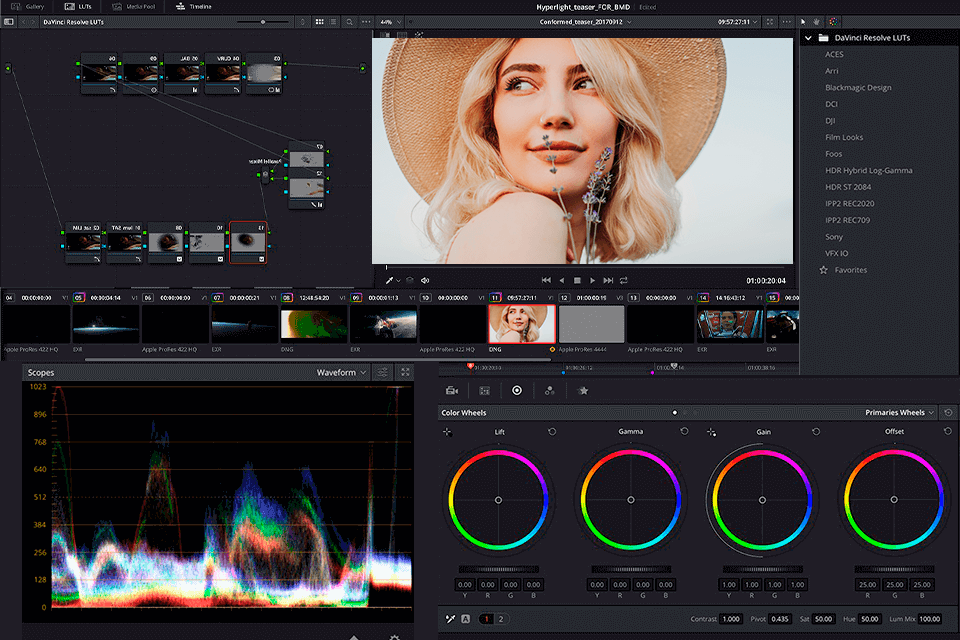Select the viewer eyedropper qualifier tool

(389, 280)
